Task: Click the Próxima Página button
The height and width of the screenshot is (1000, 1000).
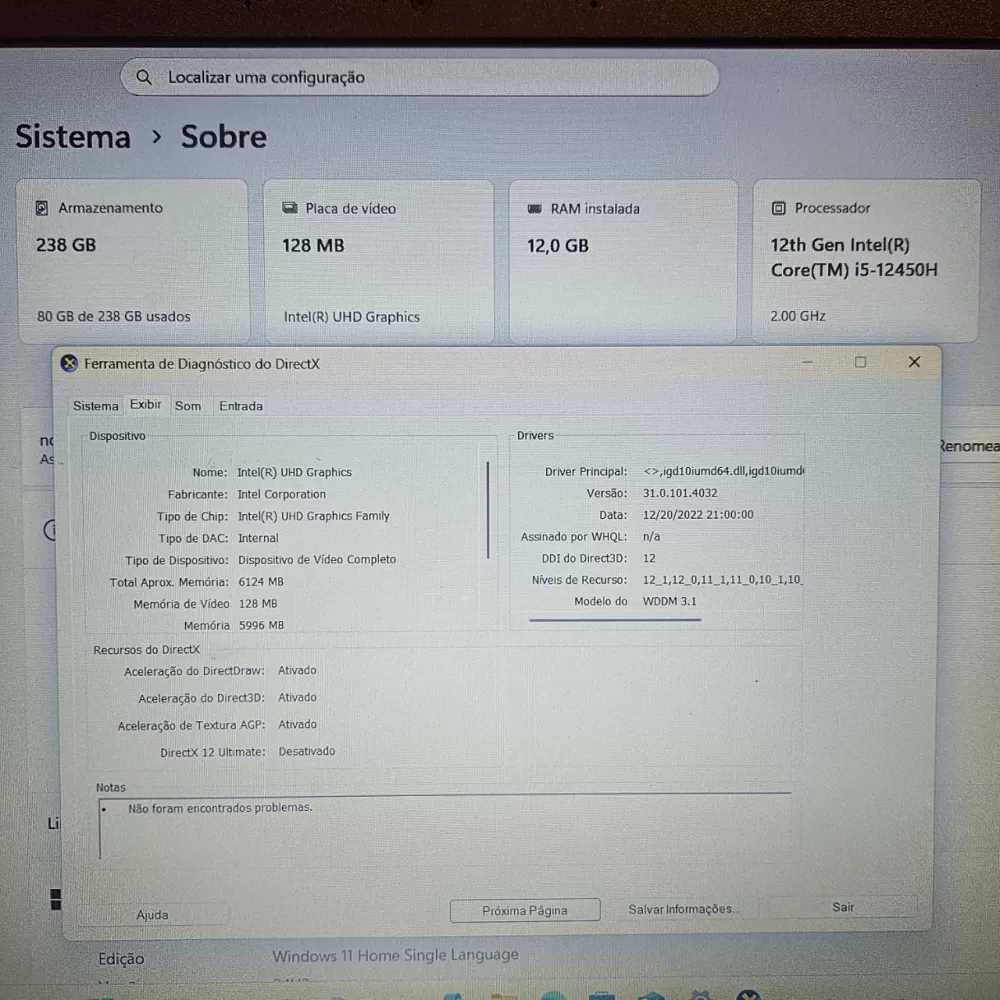Action: coord(525,910)
